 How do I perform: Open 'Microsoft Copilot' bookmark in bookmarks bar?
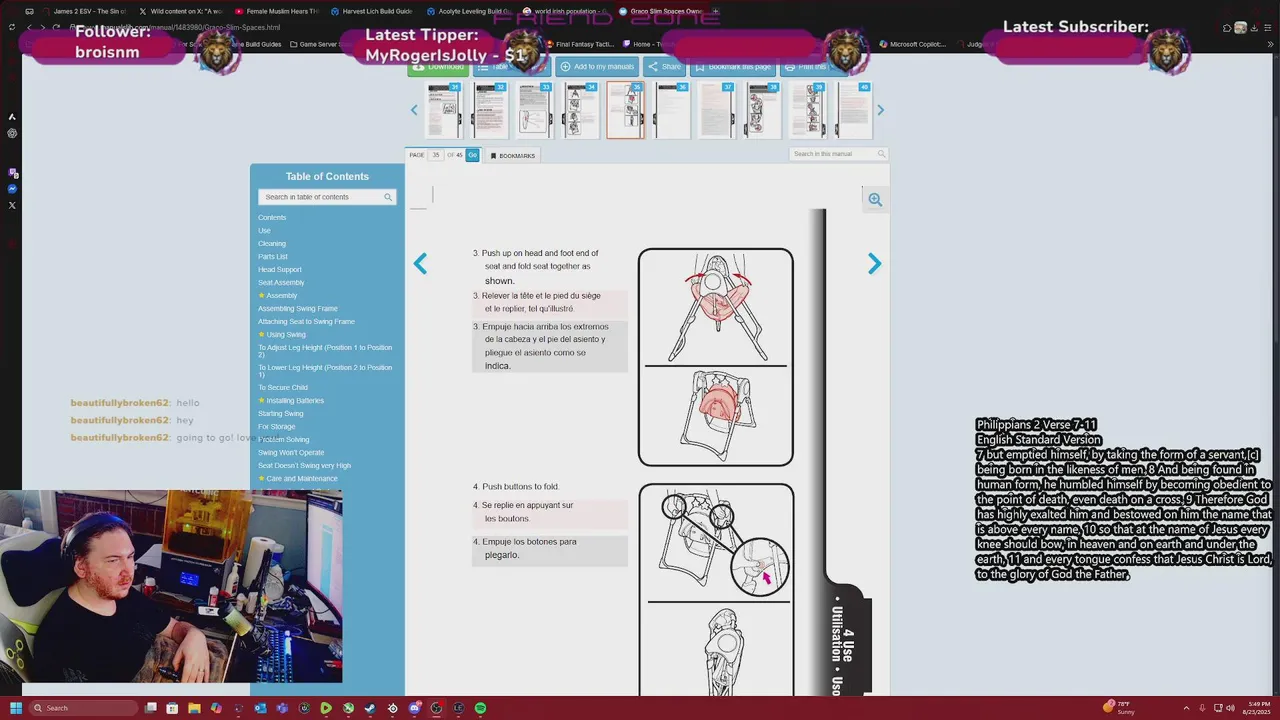(x=913, y=44)
